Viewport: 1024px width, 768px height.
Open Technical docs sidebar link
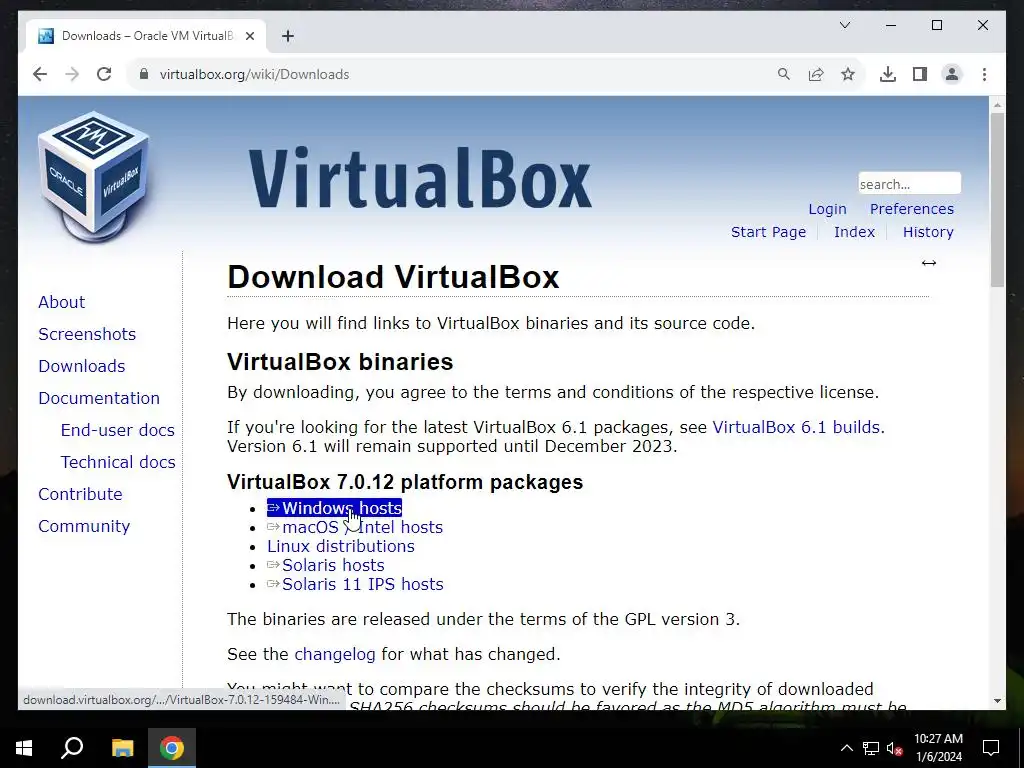(118, 462)
